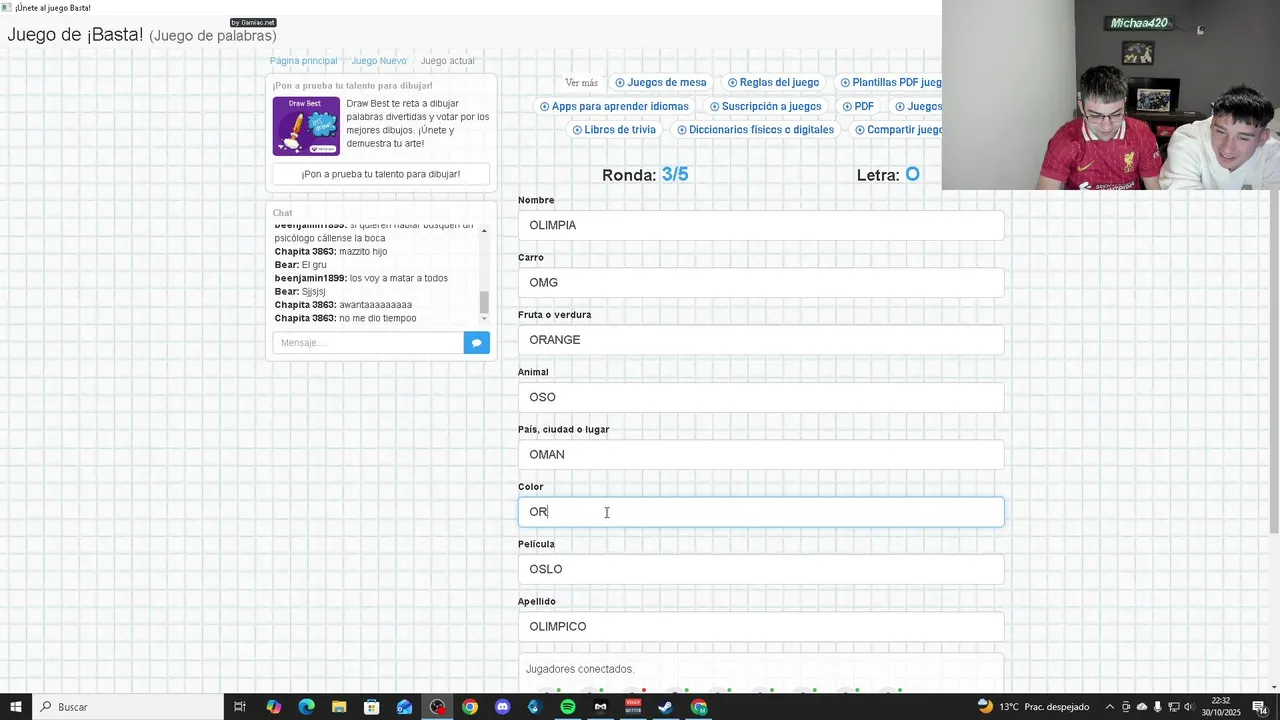Open Discord from taskbar
Viewport: 1280px width, 720px height.
(502, 707)
